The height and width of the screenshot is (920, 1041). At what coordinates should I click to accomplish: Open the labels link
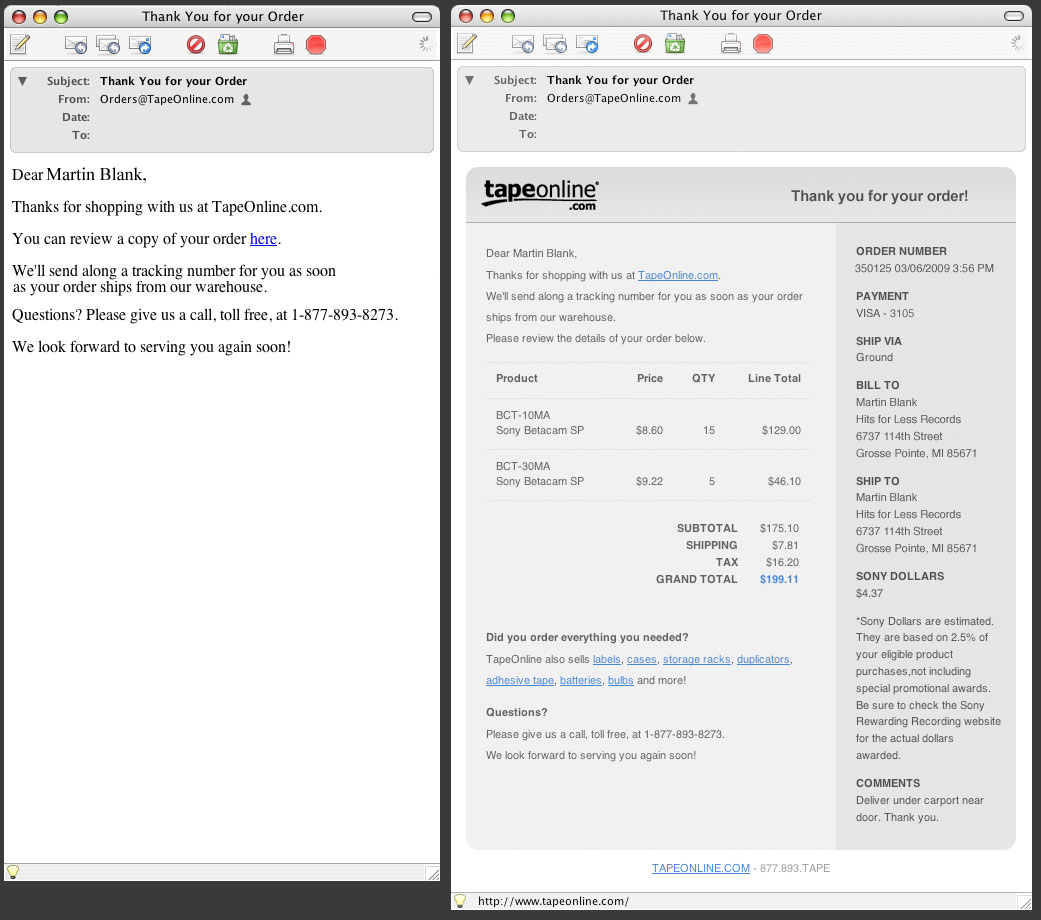607,660
